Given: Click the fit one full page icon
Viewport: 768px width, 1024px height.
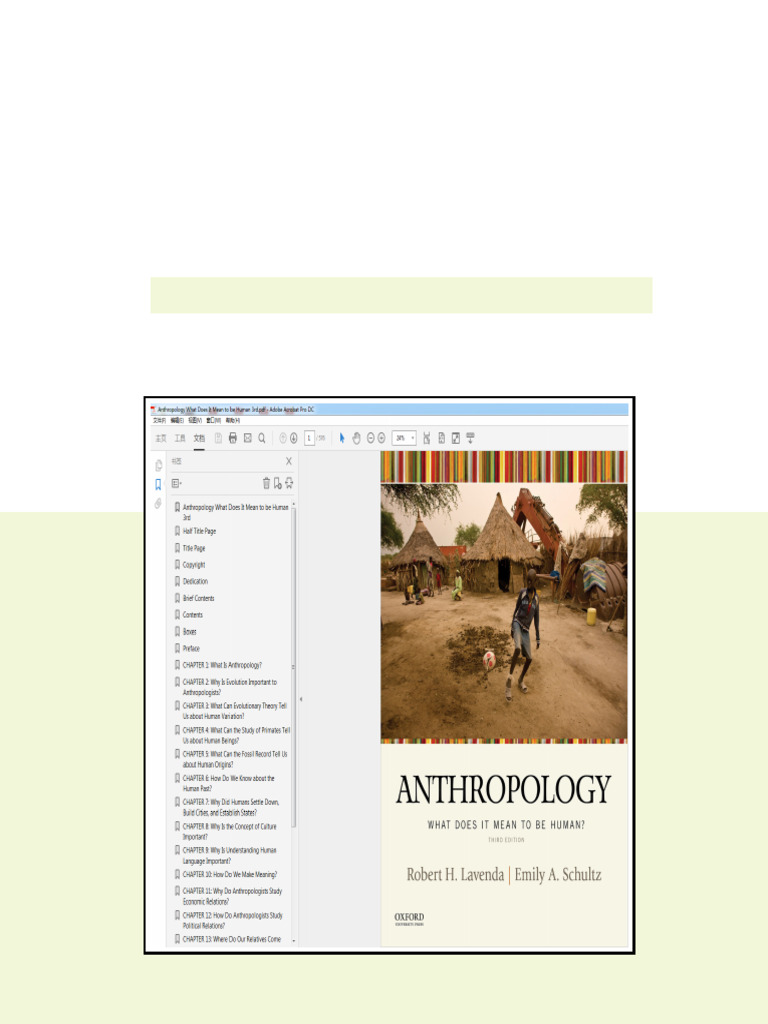Looking at the screenshot, I should pyautogui.click(x=441, y=438).
